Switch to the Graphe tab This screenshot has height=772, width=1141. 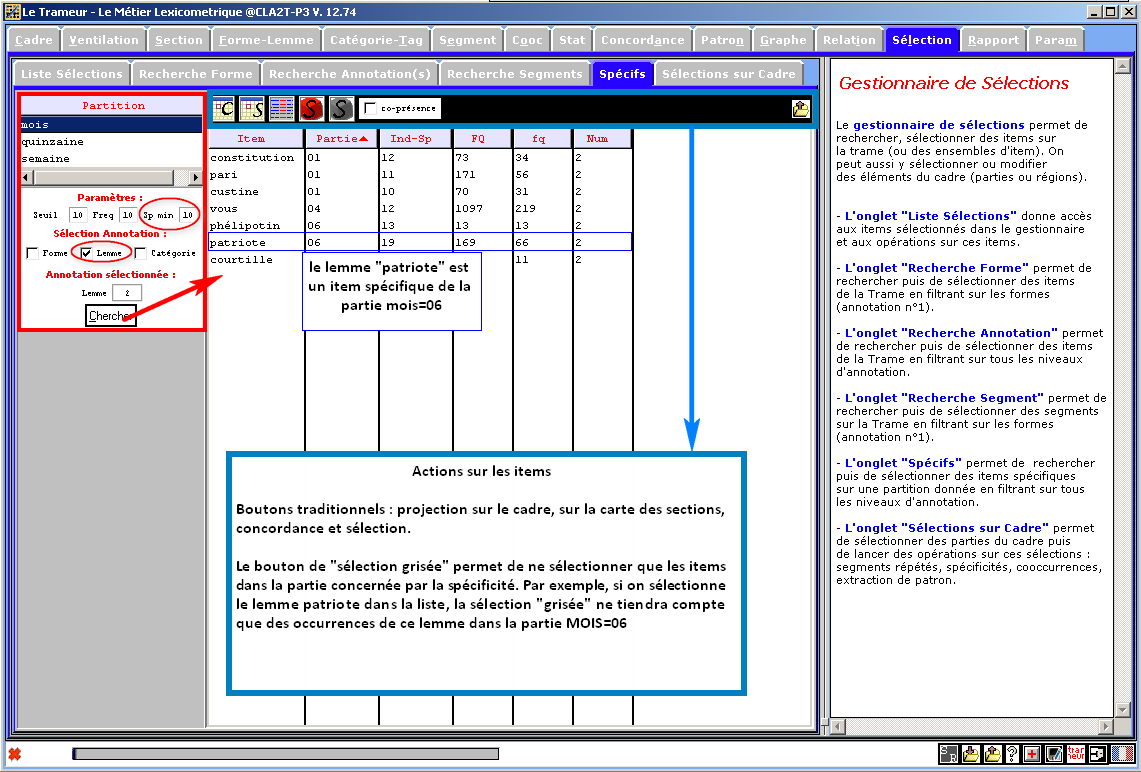point(783,40)
